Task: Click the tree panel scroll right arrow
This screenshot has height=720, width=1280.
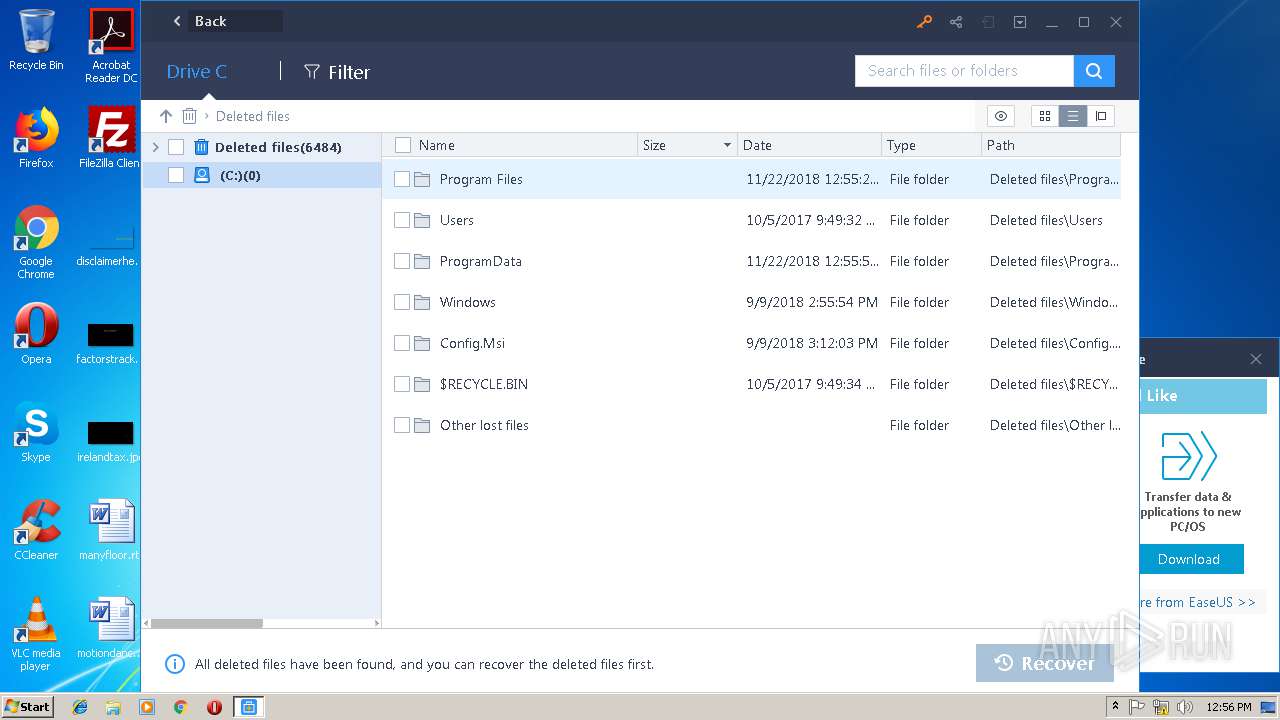Action: pyautogui.click(x=377, y=623)
